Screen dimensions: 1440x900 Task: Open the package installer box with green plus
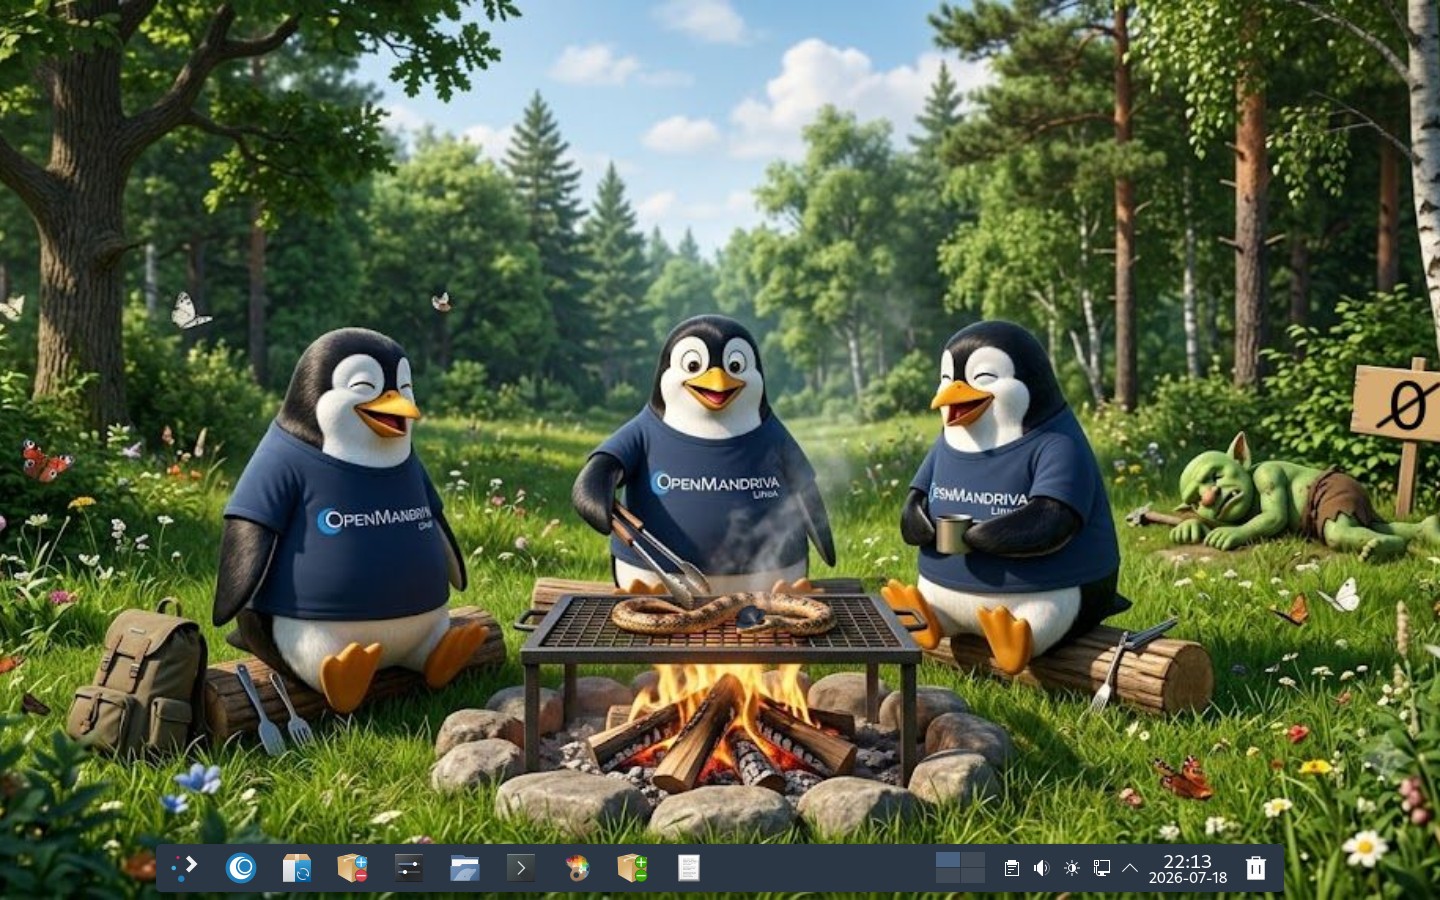[x=632, y=868]
